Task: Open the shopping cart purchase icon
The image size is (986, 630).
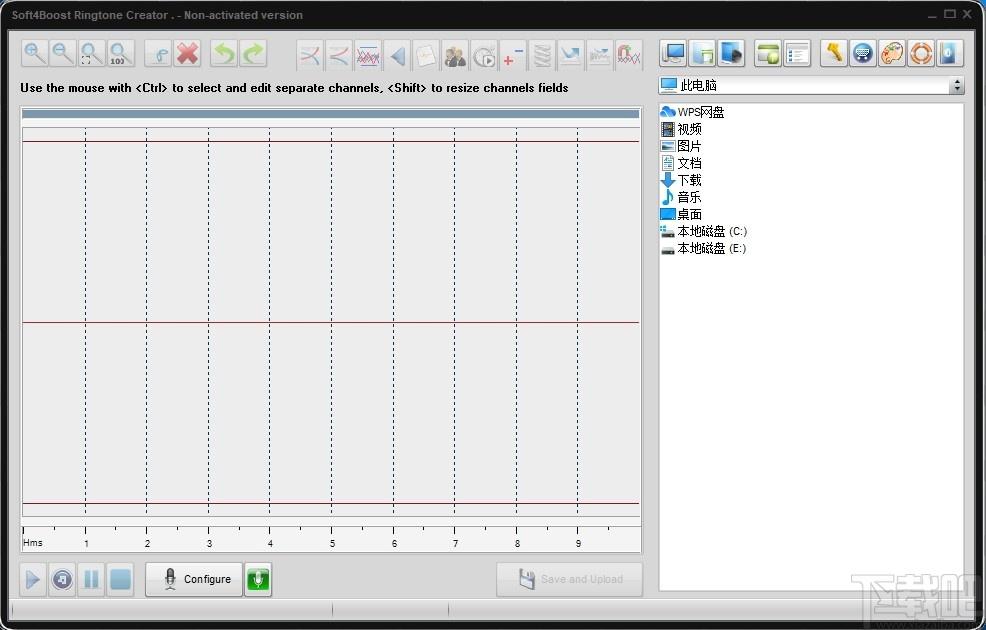Action: (x=863, y=53)
